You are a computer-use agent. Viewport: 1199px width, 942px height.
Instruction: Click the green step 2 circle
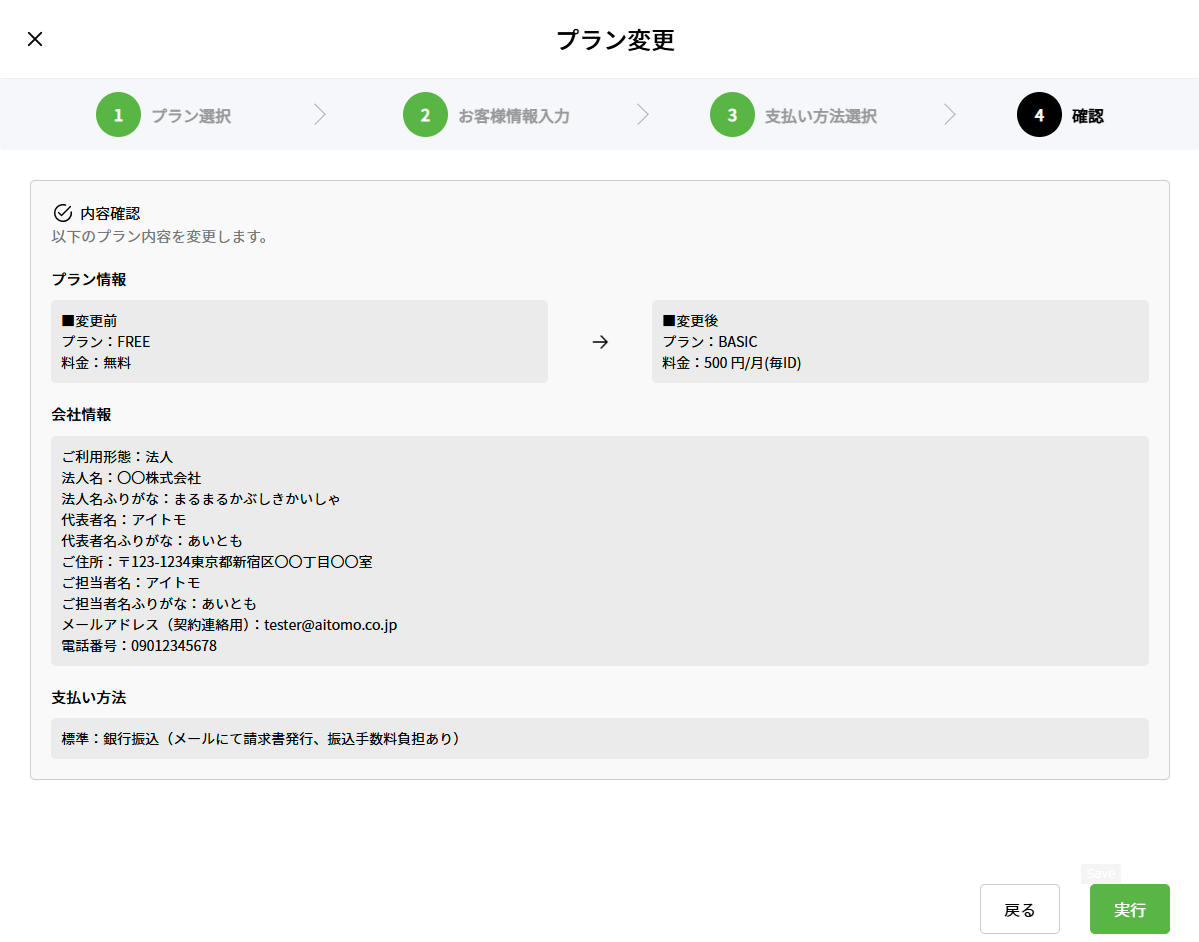(x=425, y=115)
